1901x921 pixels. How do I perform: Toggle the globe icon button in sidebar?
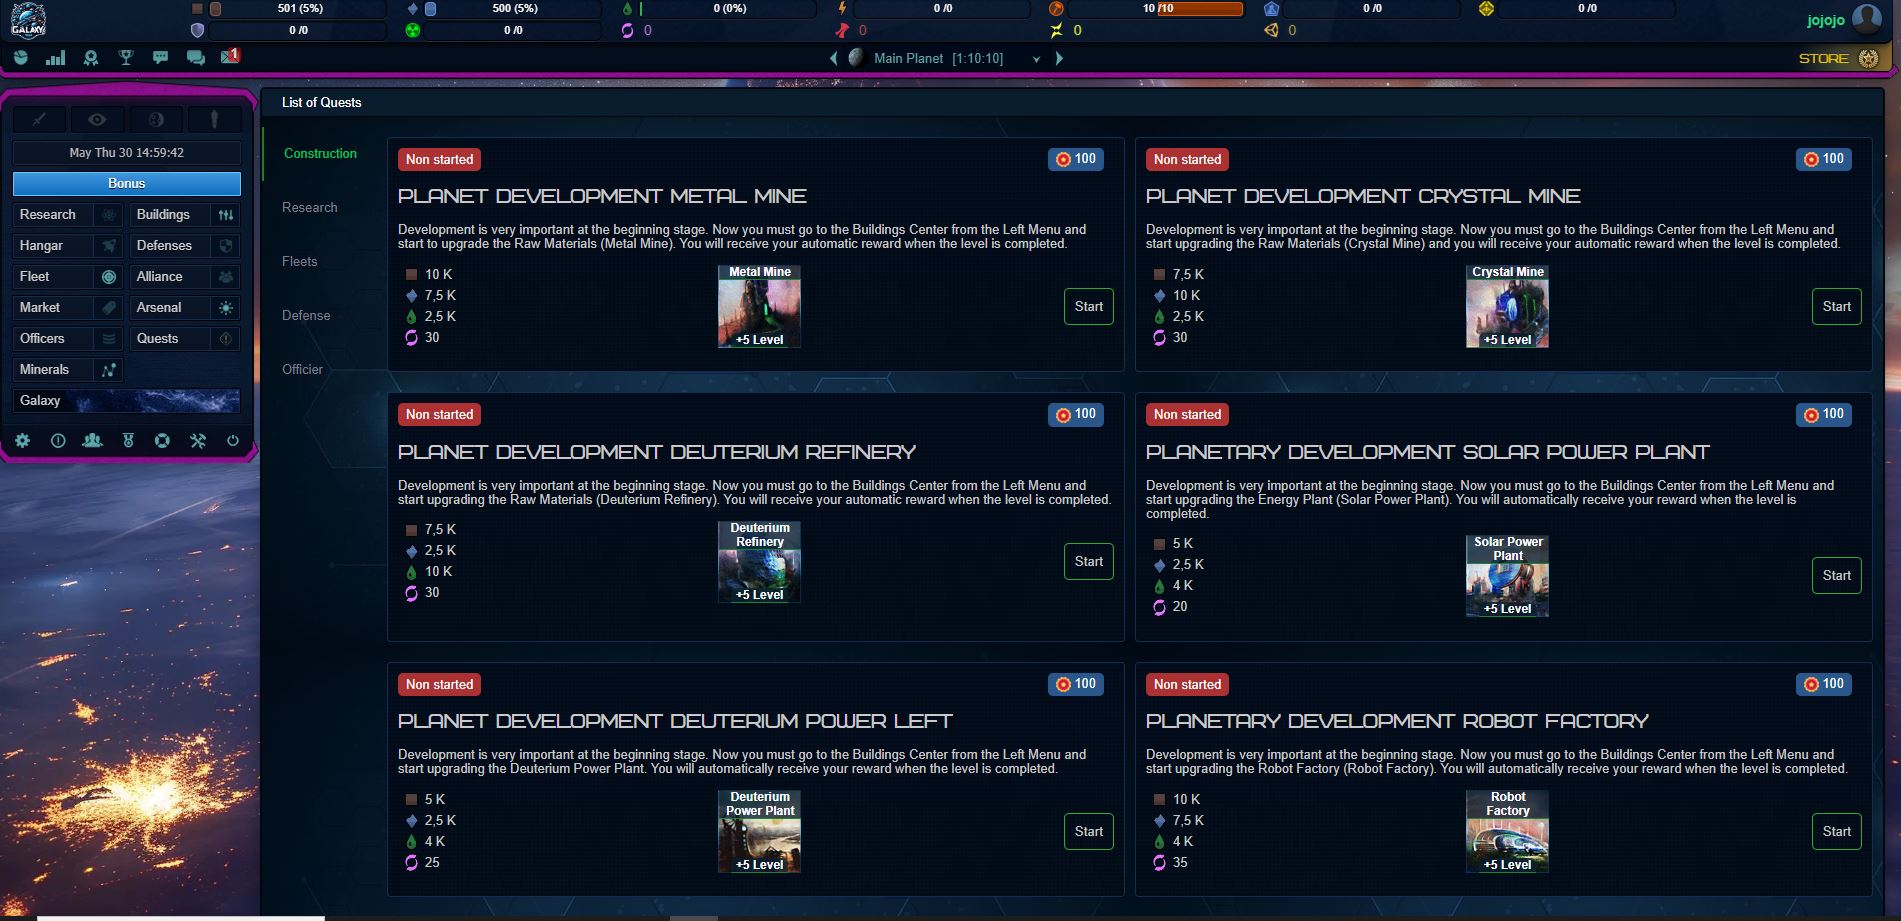(x=156, y=120)
